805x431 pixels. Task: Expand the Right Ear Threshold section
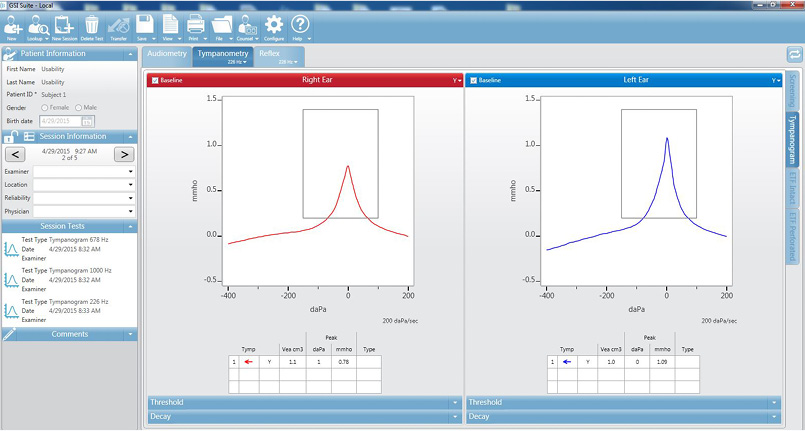coord(304,402)
